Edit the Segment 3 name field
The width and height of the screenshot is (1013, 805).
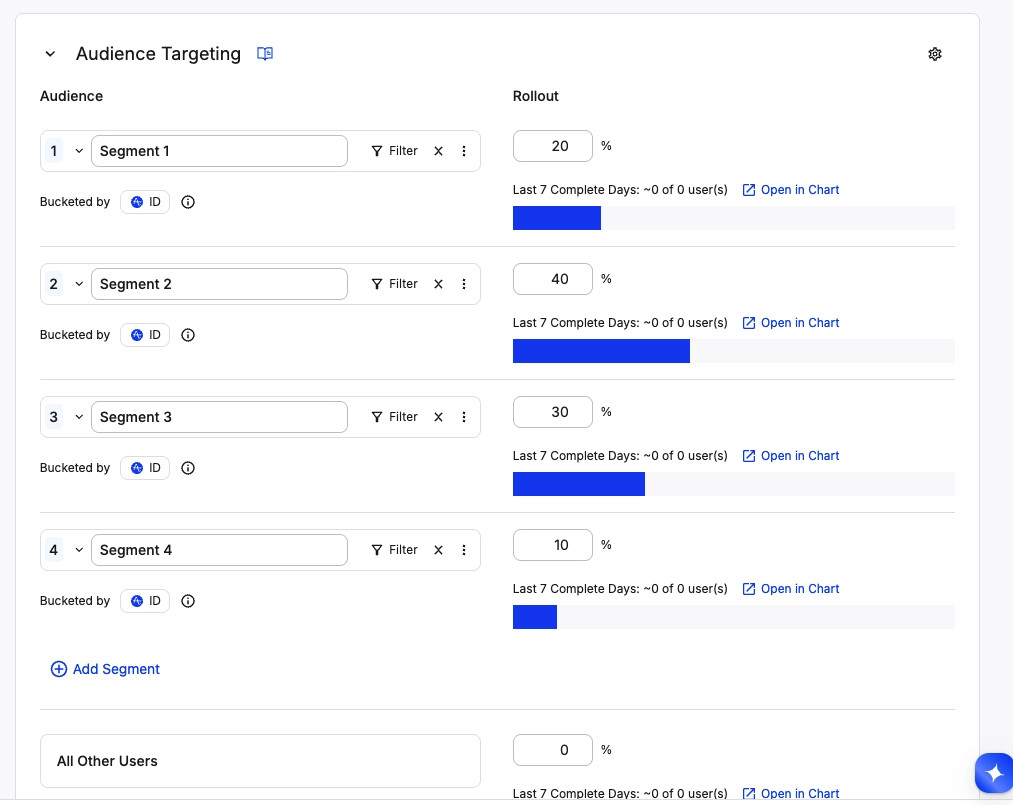click(x=220, y=417)
